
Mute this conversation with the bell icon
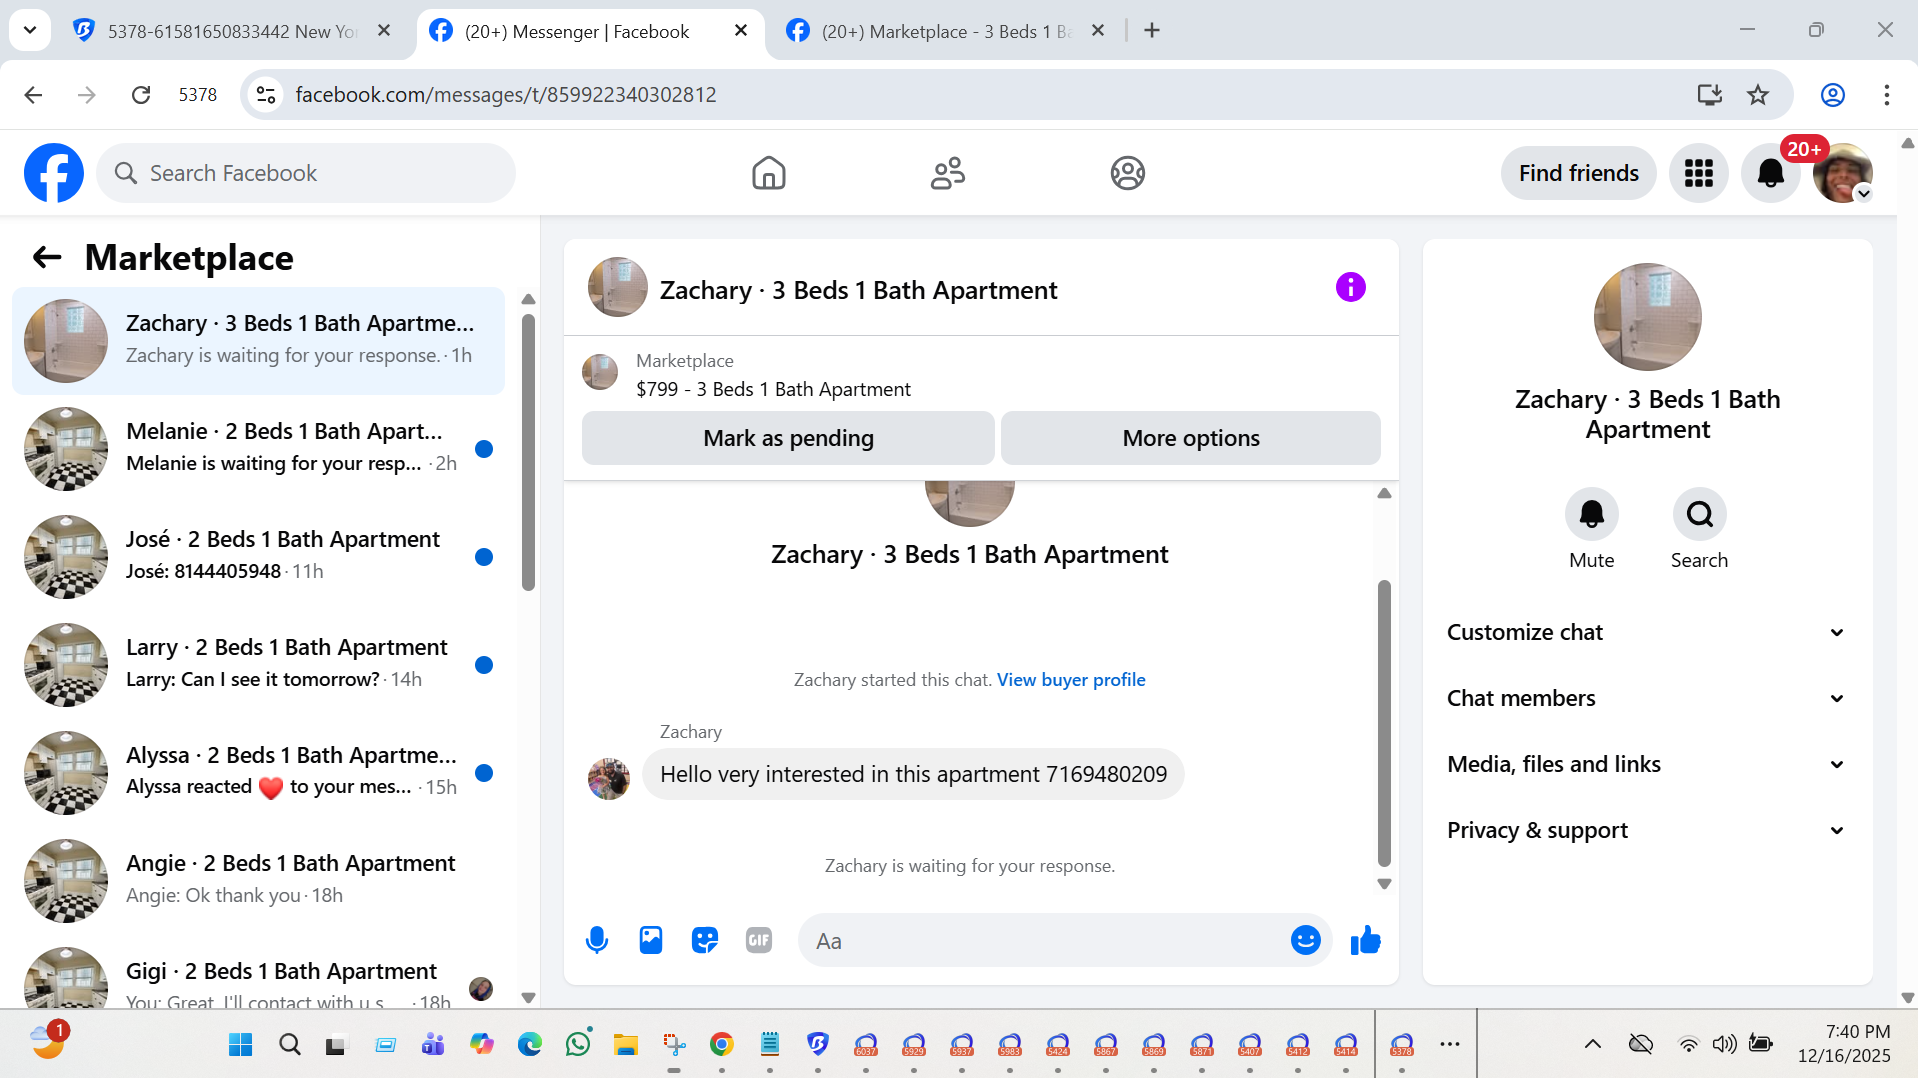[1591, 514]
